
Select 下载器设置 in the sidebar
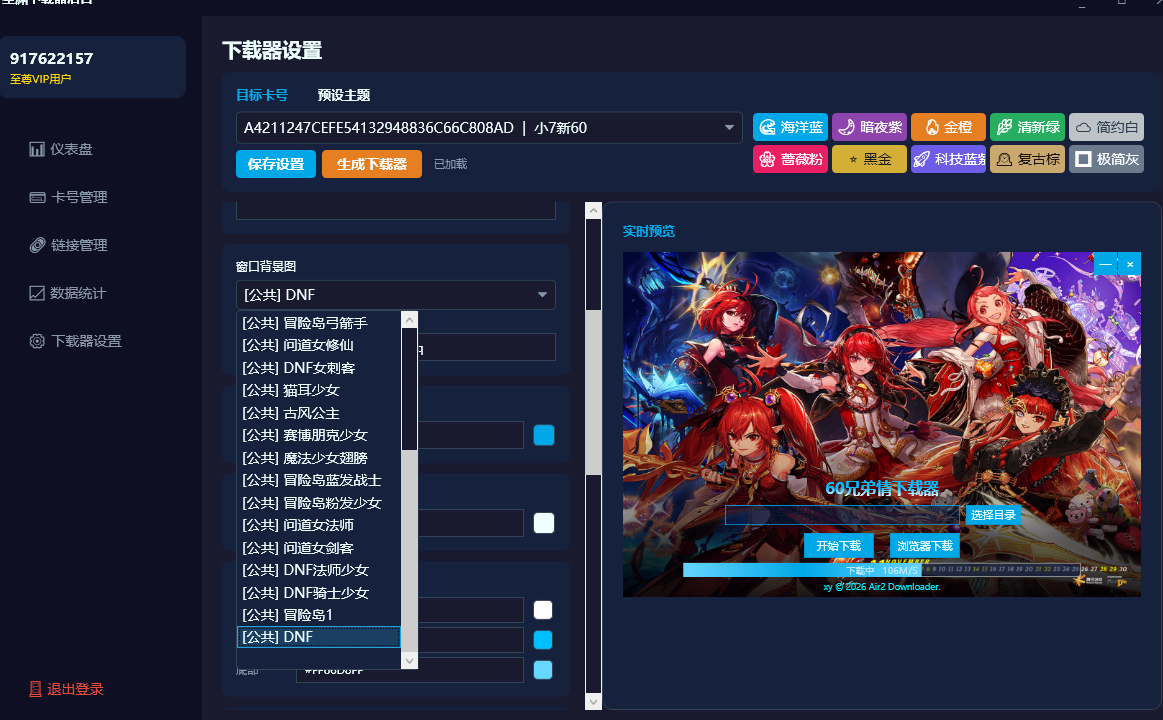[x=76, y=341]
